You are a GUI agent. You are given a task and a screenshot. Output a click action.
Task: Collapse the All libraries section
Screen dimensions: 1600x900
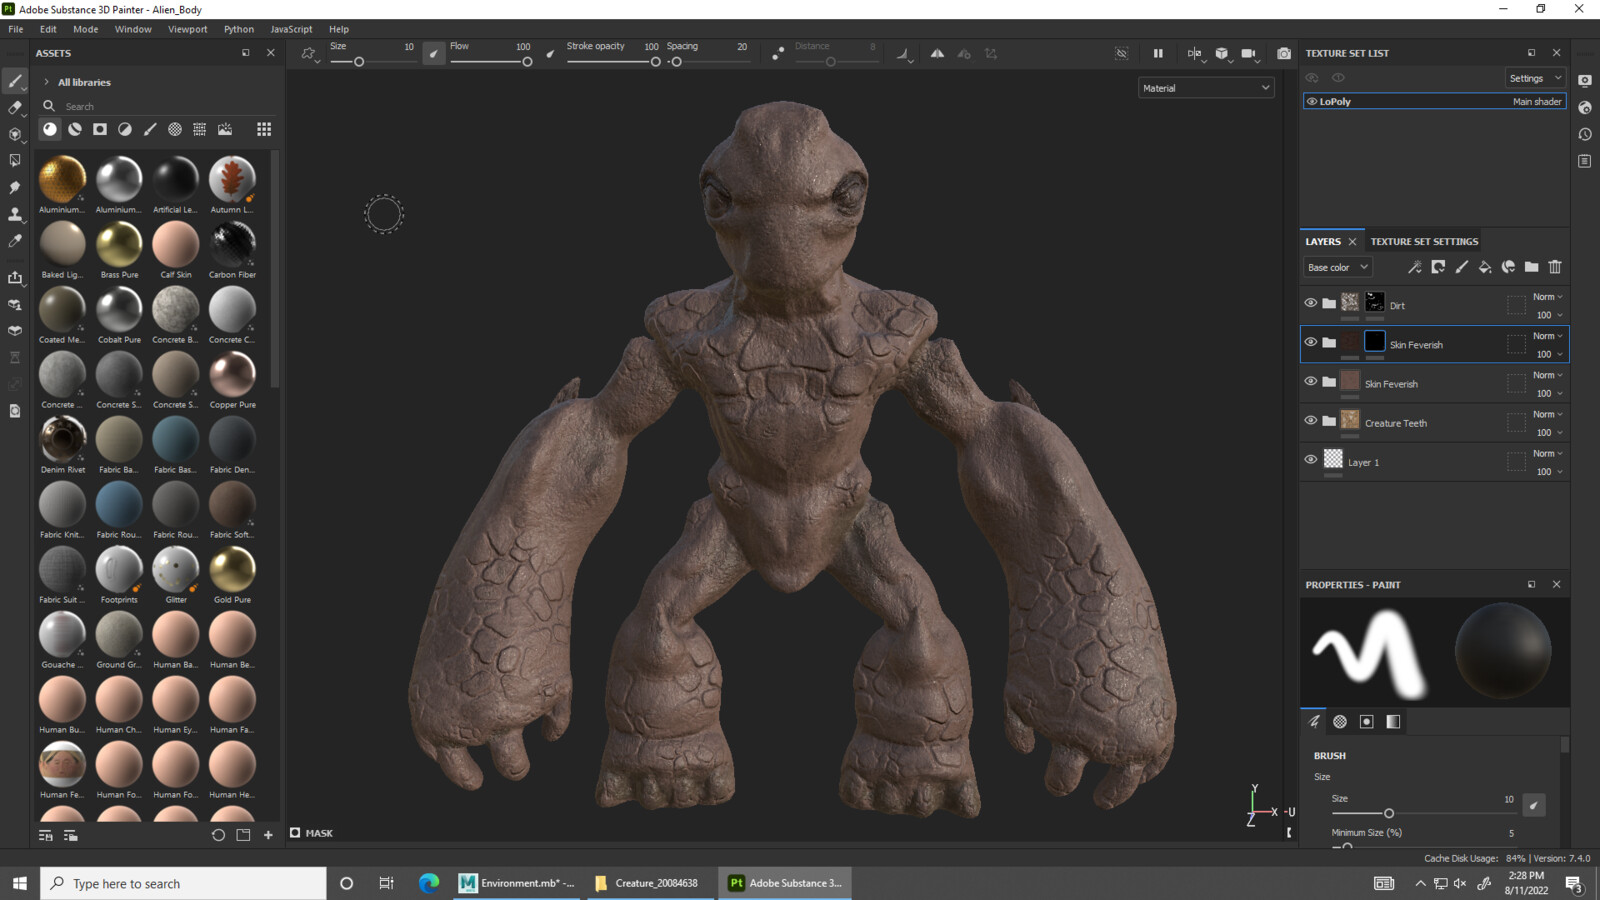[47, 82]
